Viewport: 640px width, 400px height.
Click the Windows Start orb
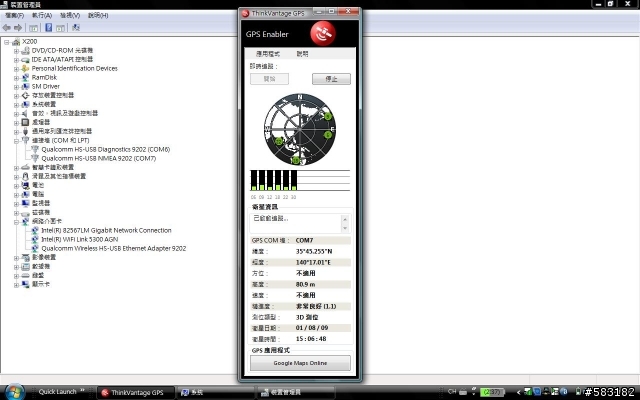(15, 392)
